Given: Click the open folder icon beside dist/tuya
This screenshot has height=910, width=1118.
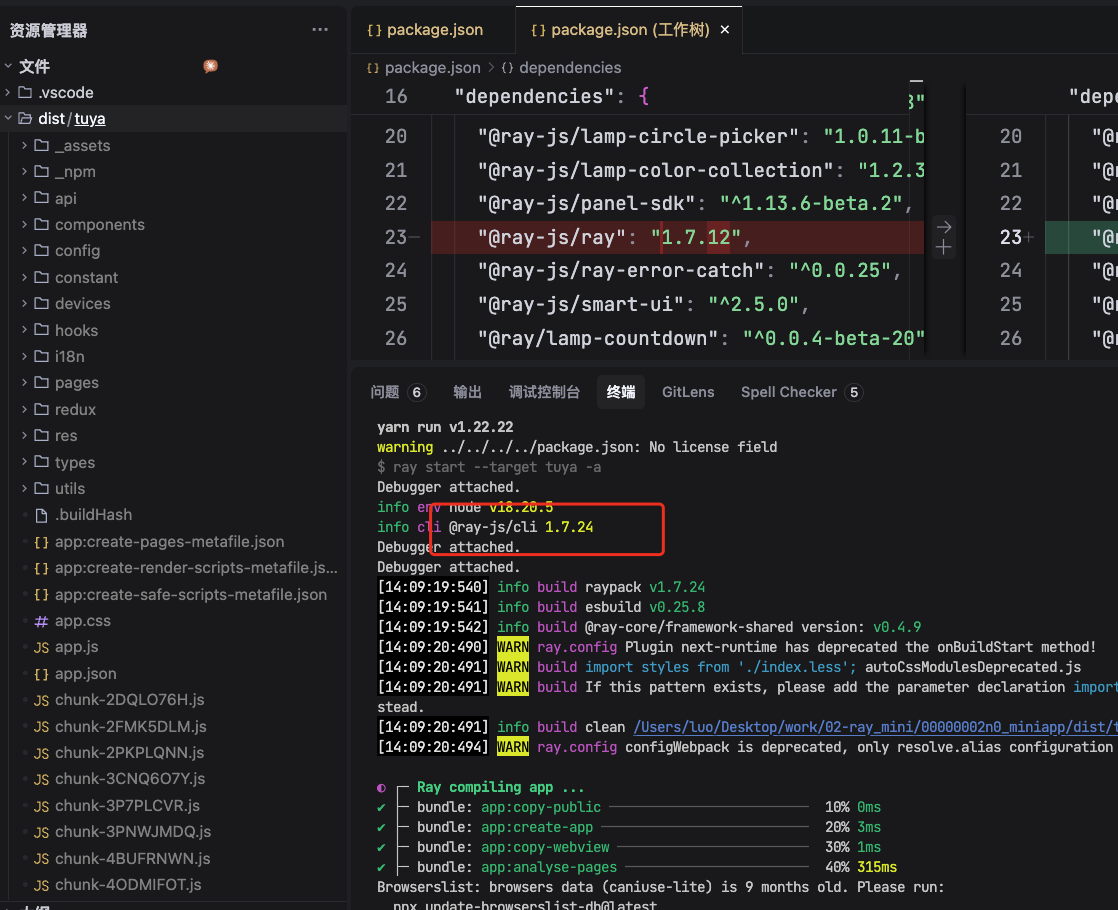Looking at the screenshot, I should tap(26, 118).
